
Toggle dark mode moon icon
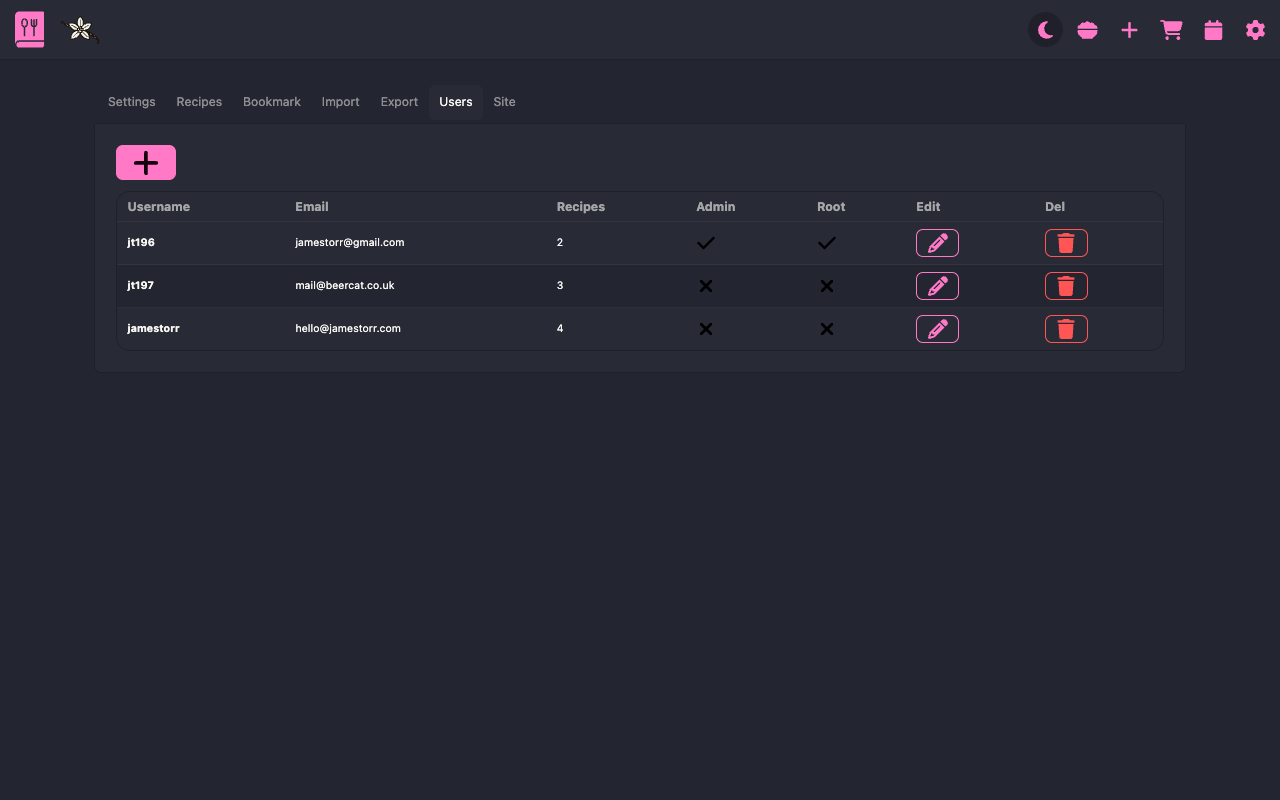1046,30
